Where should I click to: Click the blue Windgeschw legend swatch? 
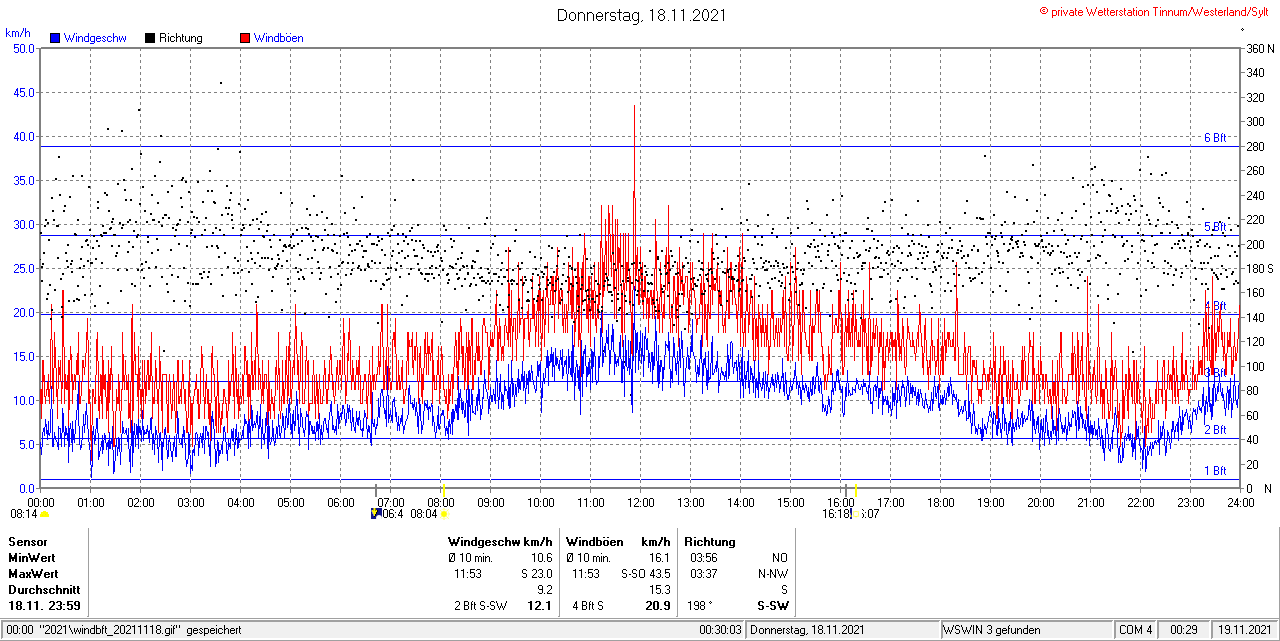coord(54,38)
